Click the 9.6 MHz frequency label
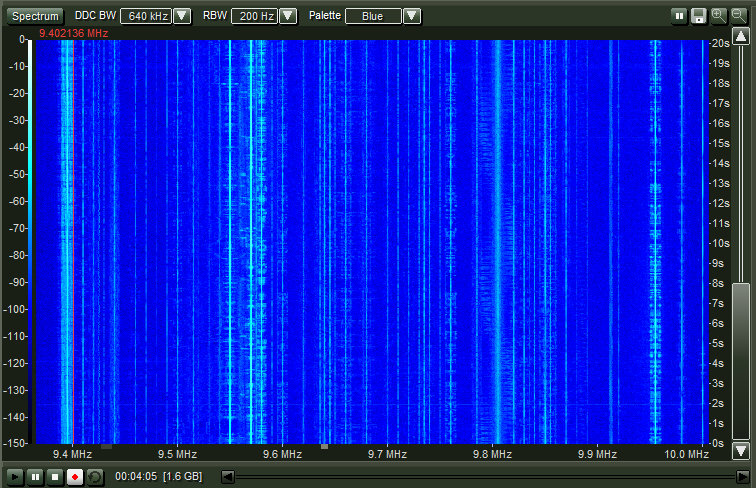 283,454
